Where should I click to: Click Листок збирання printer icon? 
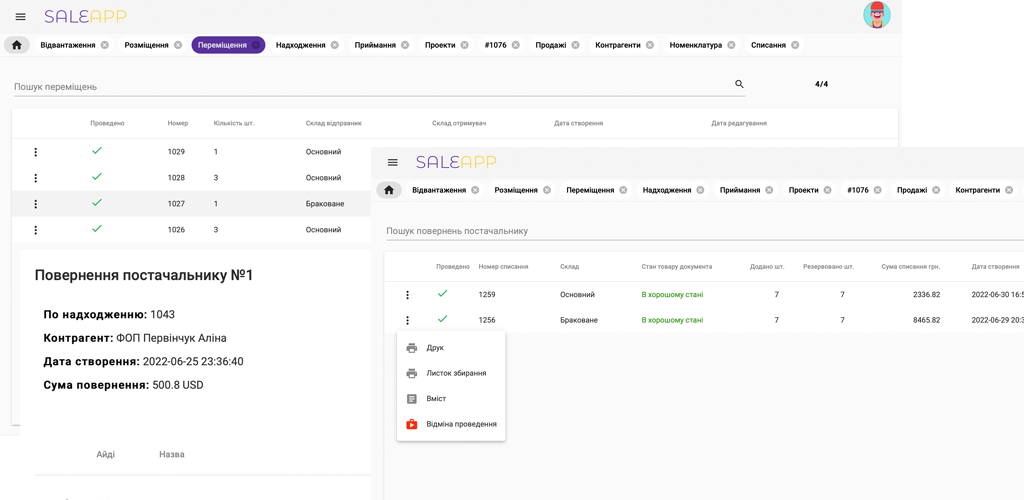coord(411,373)
